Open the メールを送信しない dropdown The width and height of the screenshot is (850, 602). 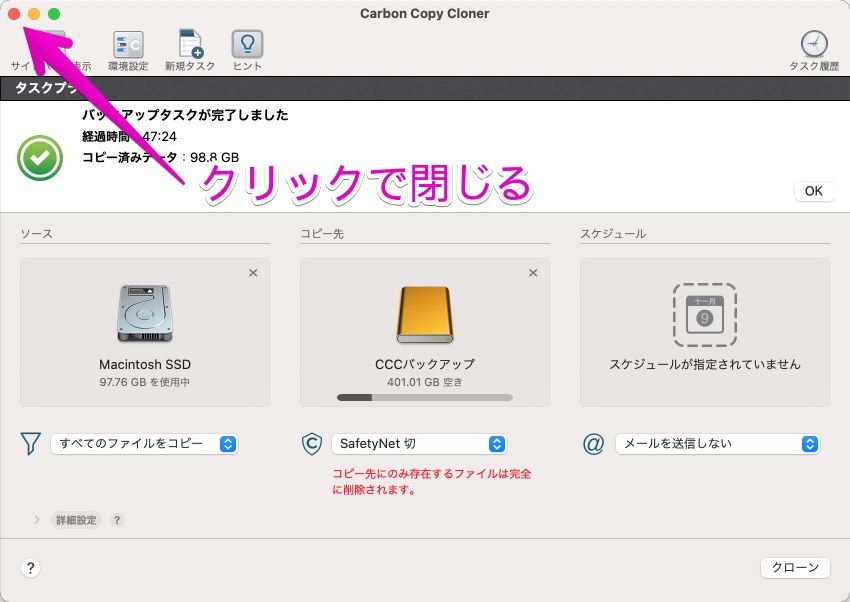(717, 444)
